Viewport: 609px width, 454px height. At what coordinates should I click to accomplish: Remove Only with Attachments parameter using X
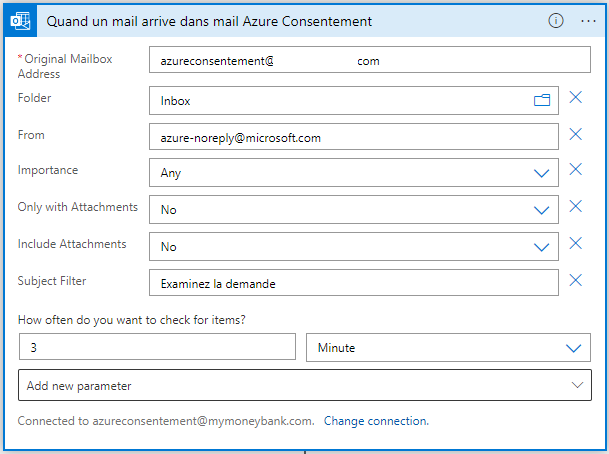coord(576,207)
